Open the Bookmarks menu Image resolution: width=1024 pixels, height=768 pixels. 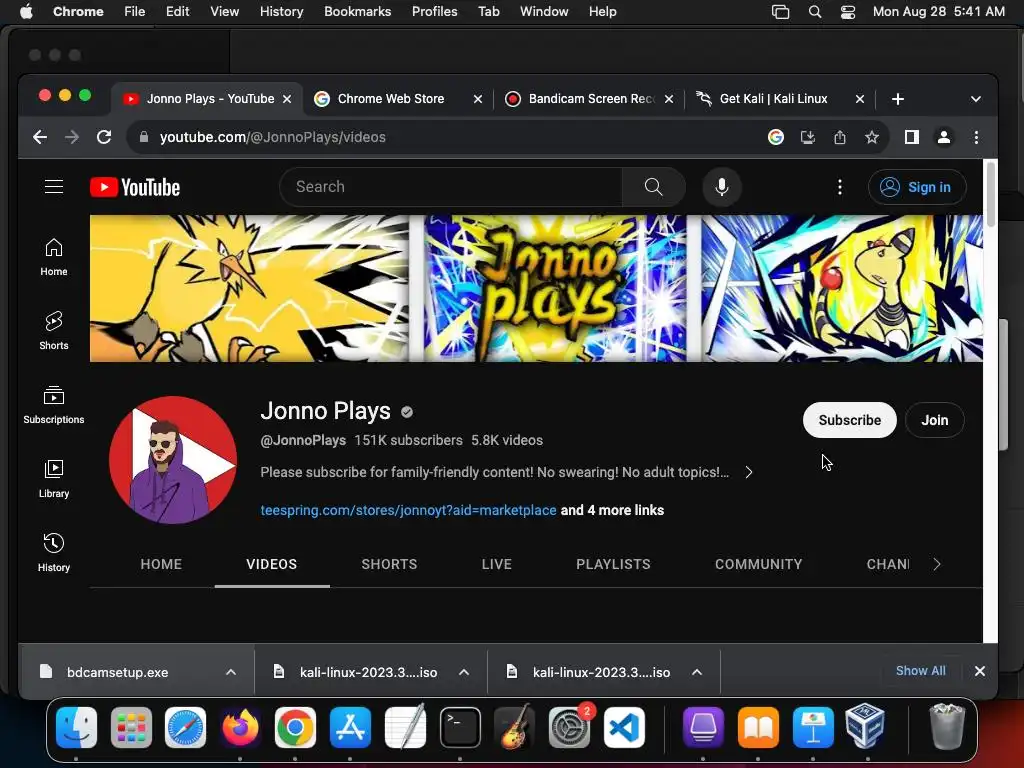[x=357, y=12]
